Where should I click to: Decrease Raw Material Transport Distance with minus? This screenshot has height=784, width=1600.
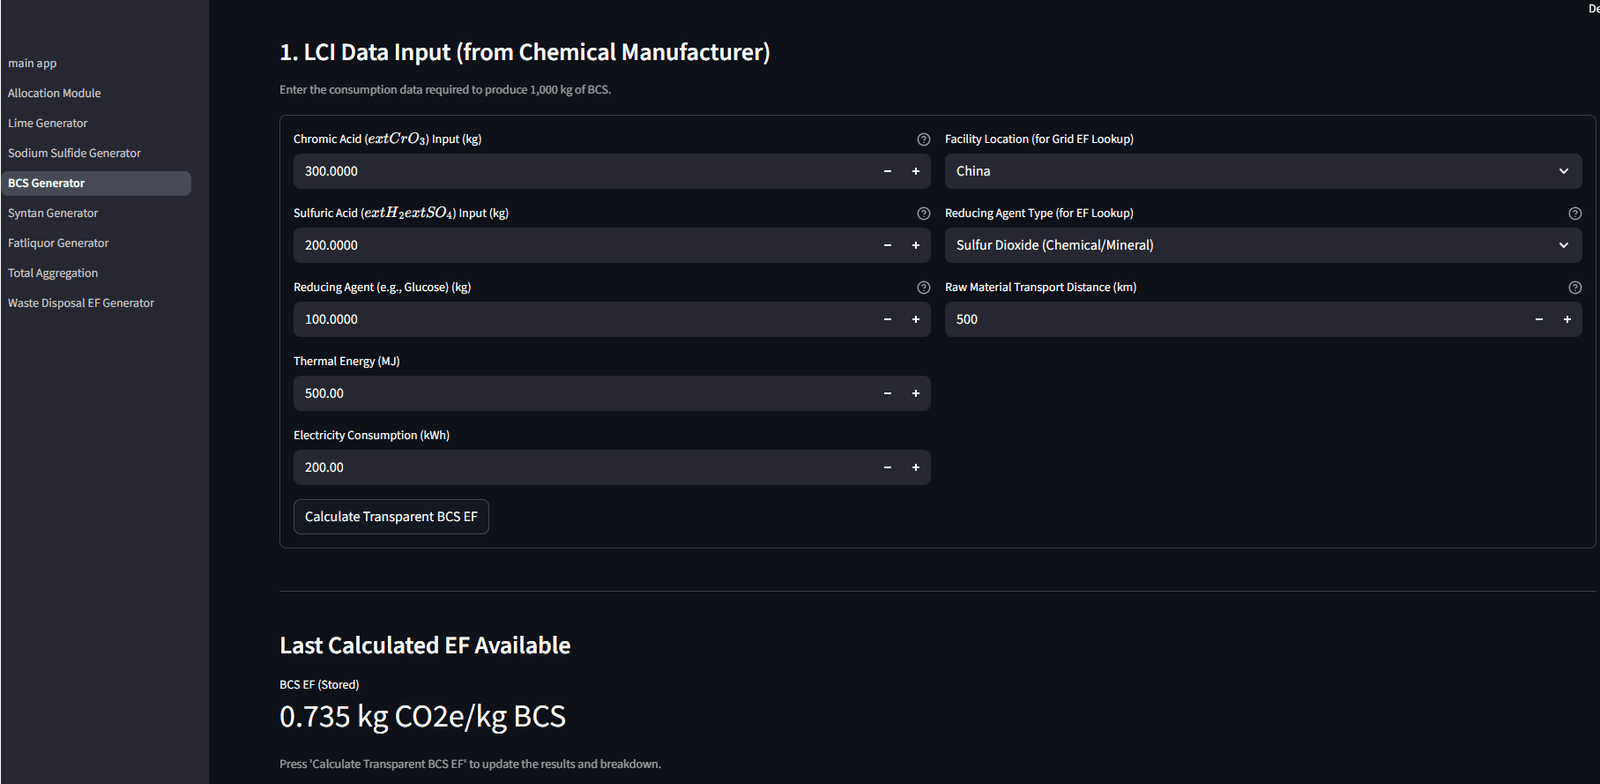point(1539,319)
